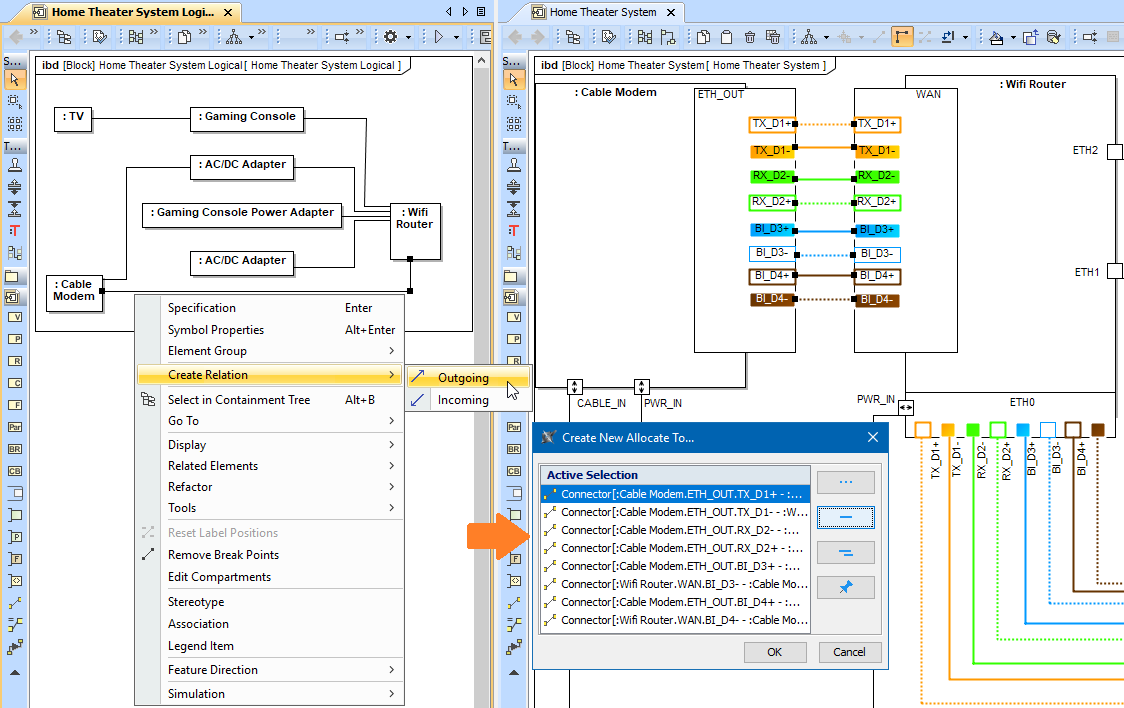Click the pin button in Allocate dialog

[x=845, y=587]
